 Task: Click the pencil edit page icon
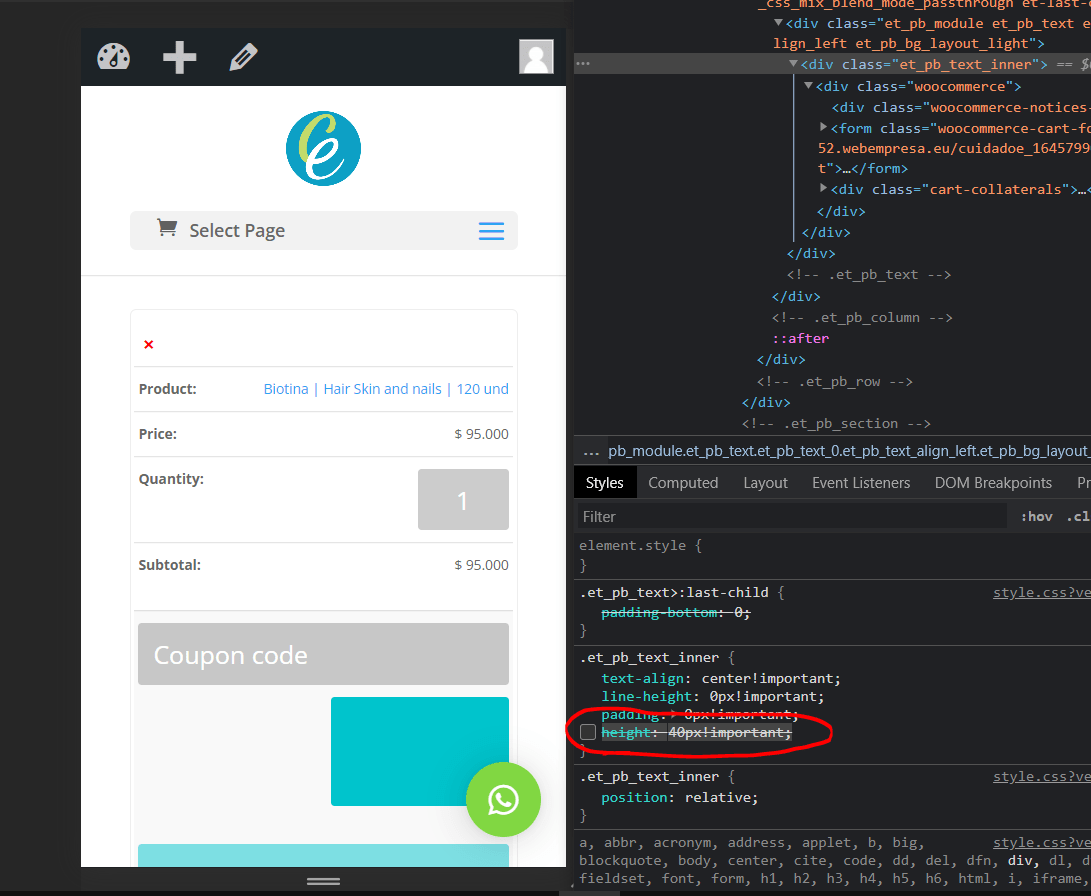[244, 57]
